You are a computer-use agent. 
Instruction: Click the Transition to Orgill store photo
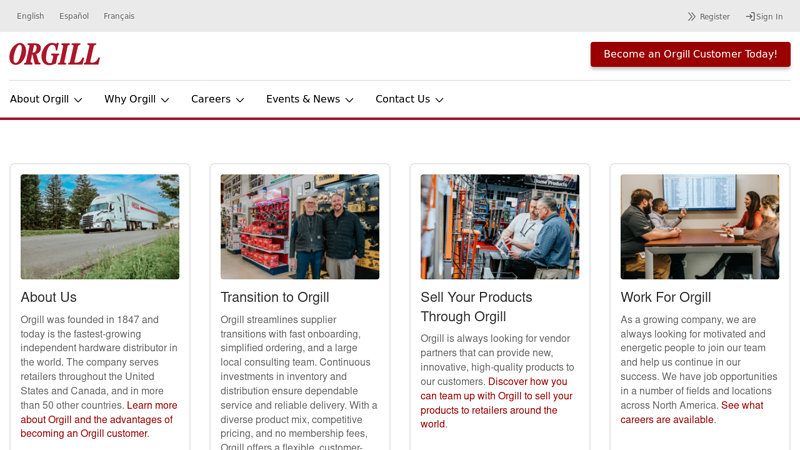click(300, 227)
